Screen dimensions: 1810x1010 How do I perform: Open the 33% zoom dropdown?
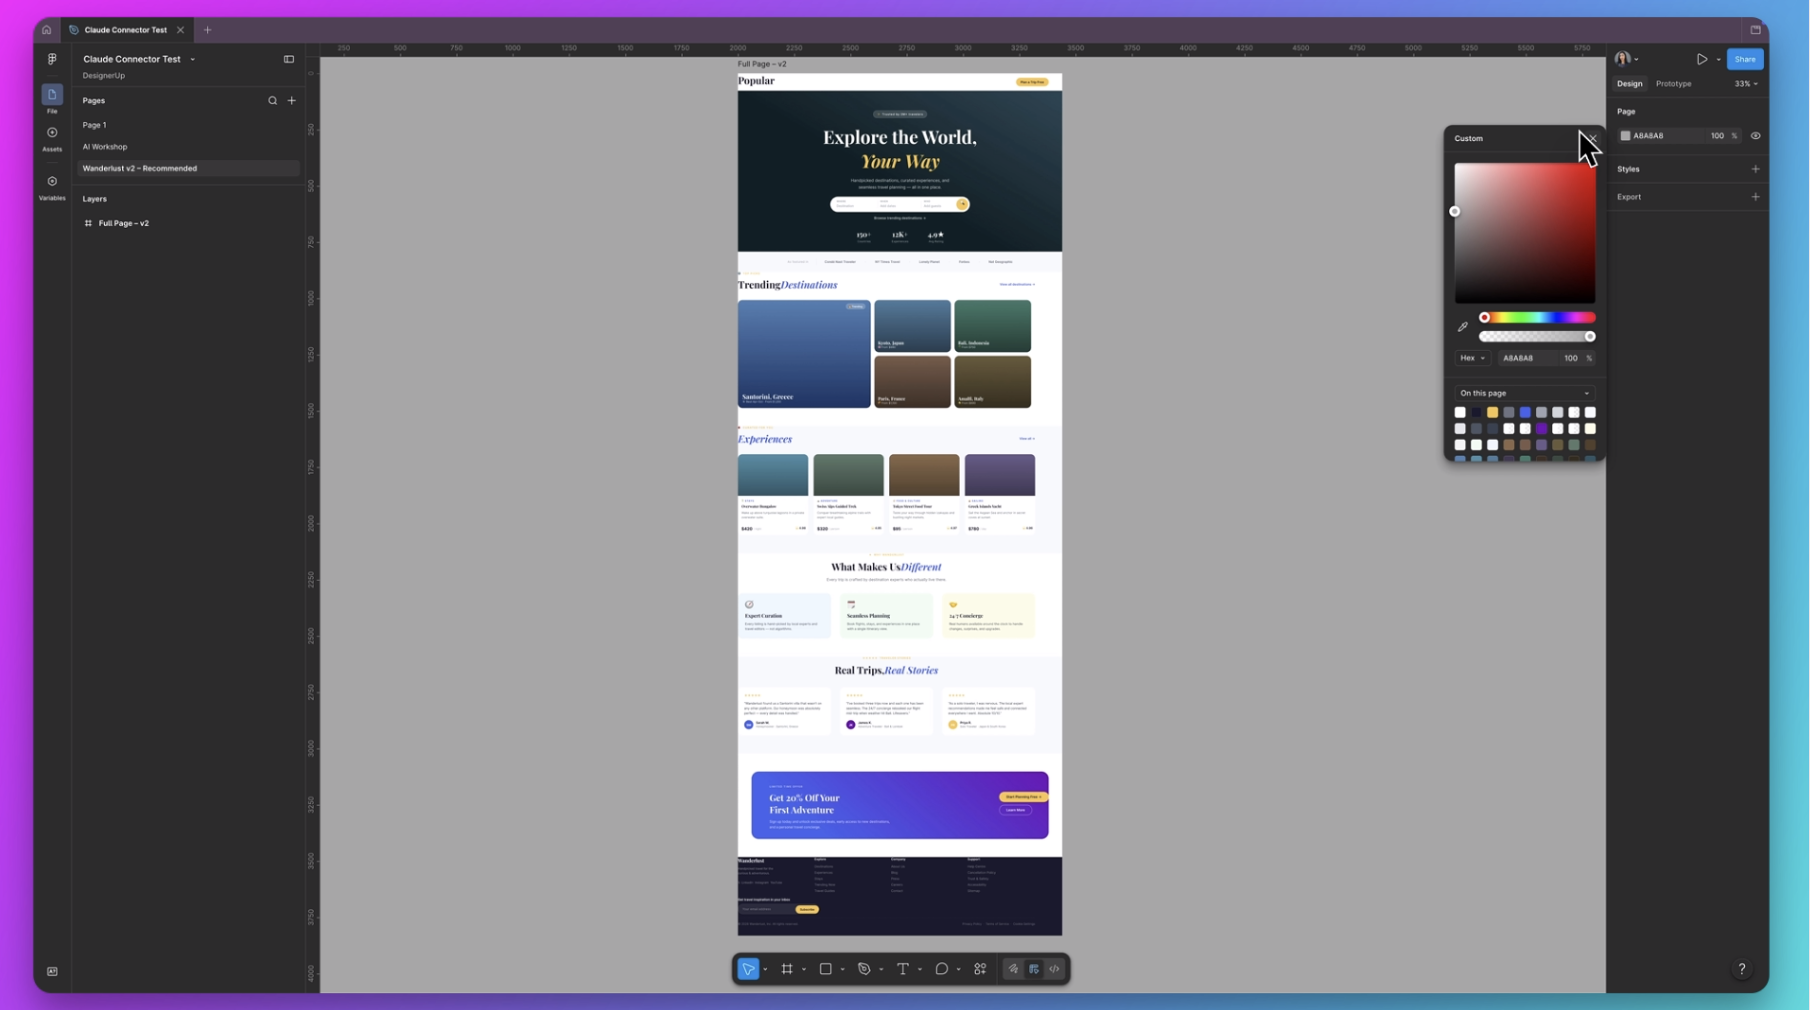point(1745,84)
